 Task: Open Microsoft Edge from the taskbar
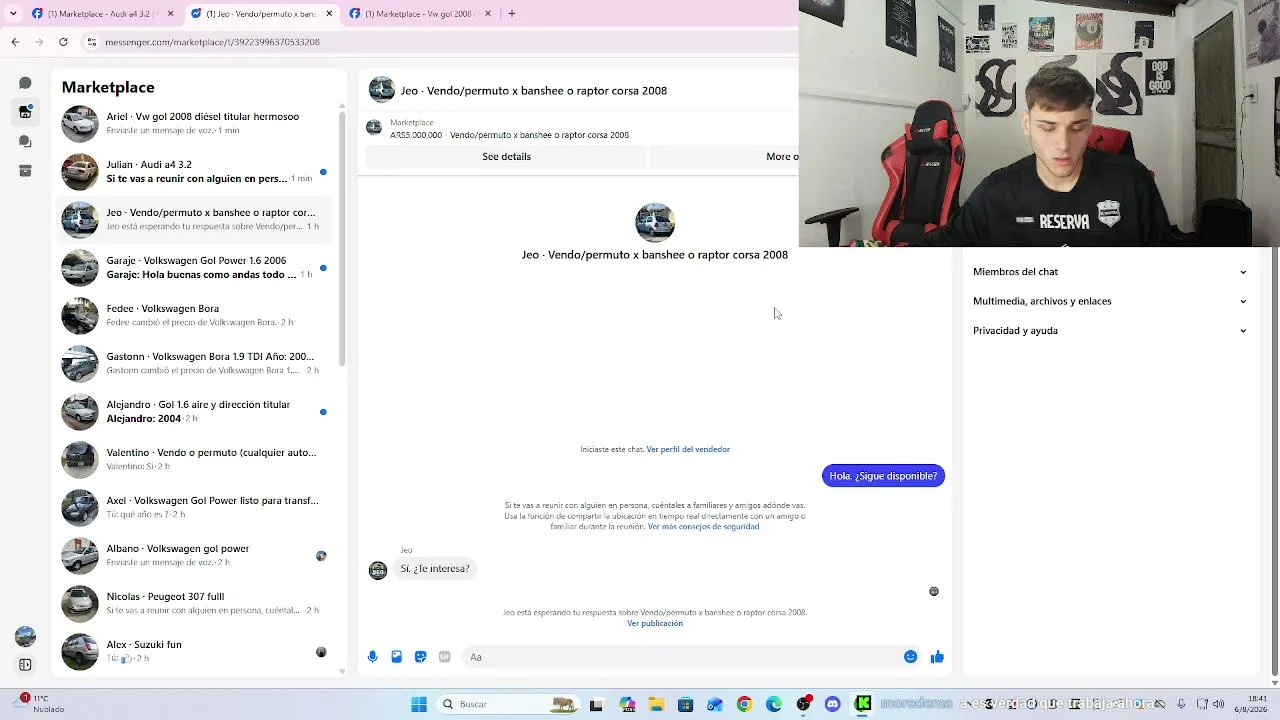click(x=773, y=704)
